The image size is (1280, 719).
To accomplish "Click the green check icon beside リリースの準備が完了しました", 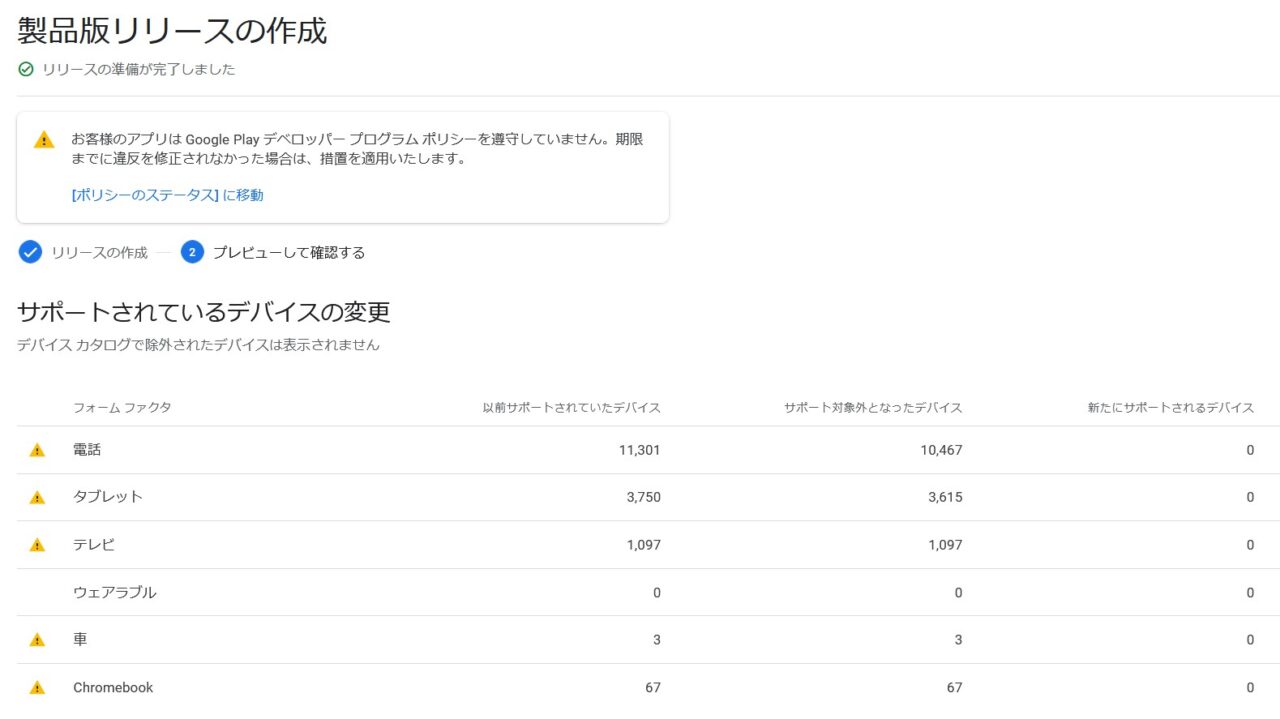I will click(x=25, y=69).
